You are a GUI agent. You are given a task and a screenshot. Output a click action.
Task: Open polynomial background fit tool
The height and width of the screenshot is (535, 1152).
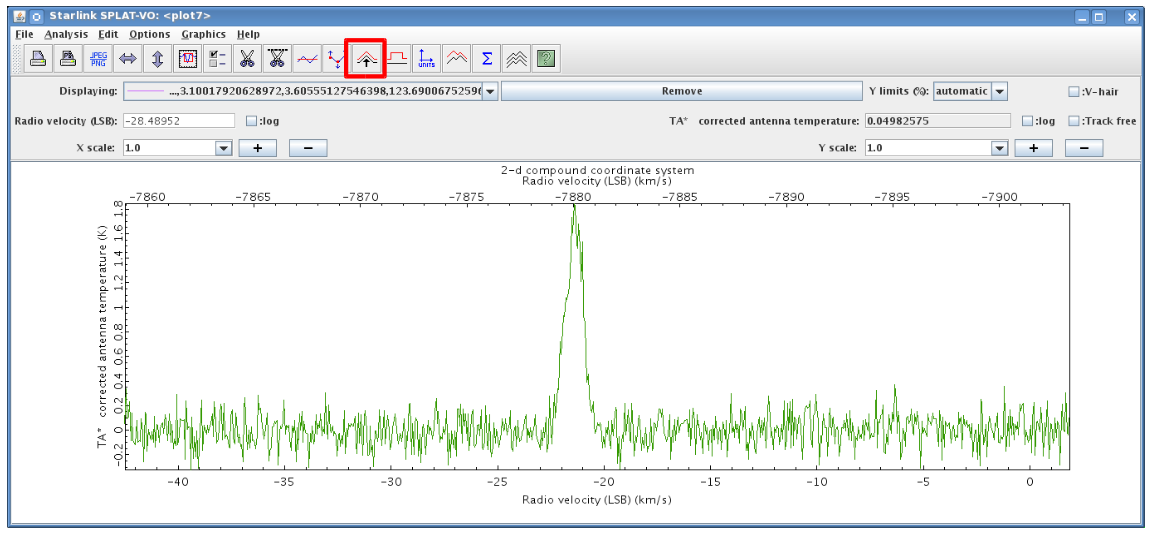[306, 59]
